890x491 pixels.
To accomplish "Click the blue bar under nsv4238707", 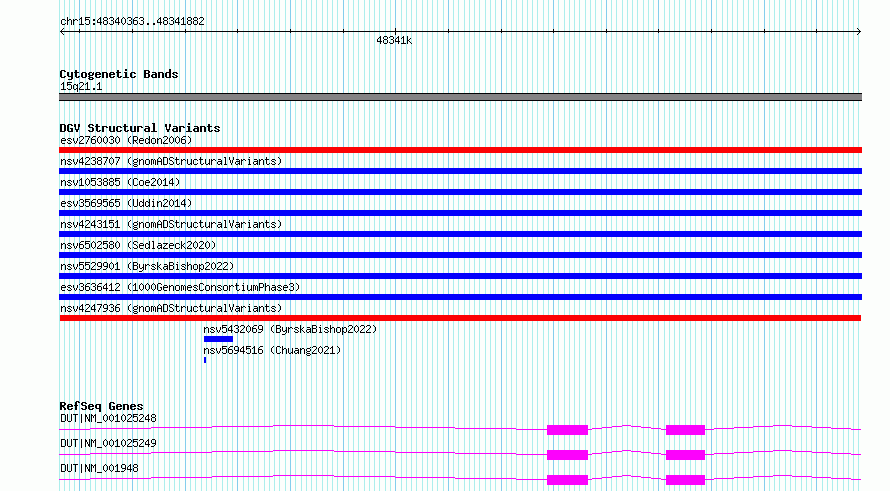I will point(460,171).
